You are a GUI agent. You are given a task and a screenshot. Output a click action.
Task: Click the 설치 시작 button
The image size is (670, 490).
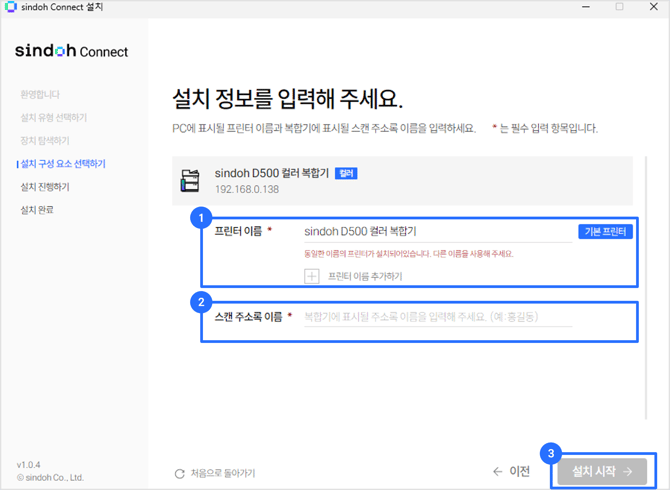tap(602, 472)
